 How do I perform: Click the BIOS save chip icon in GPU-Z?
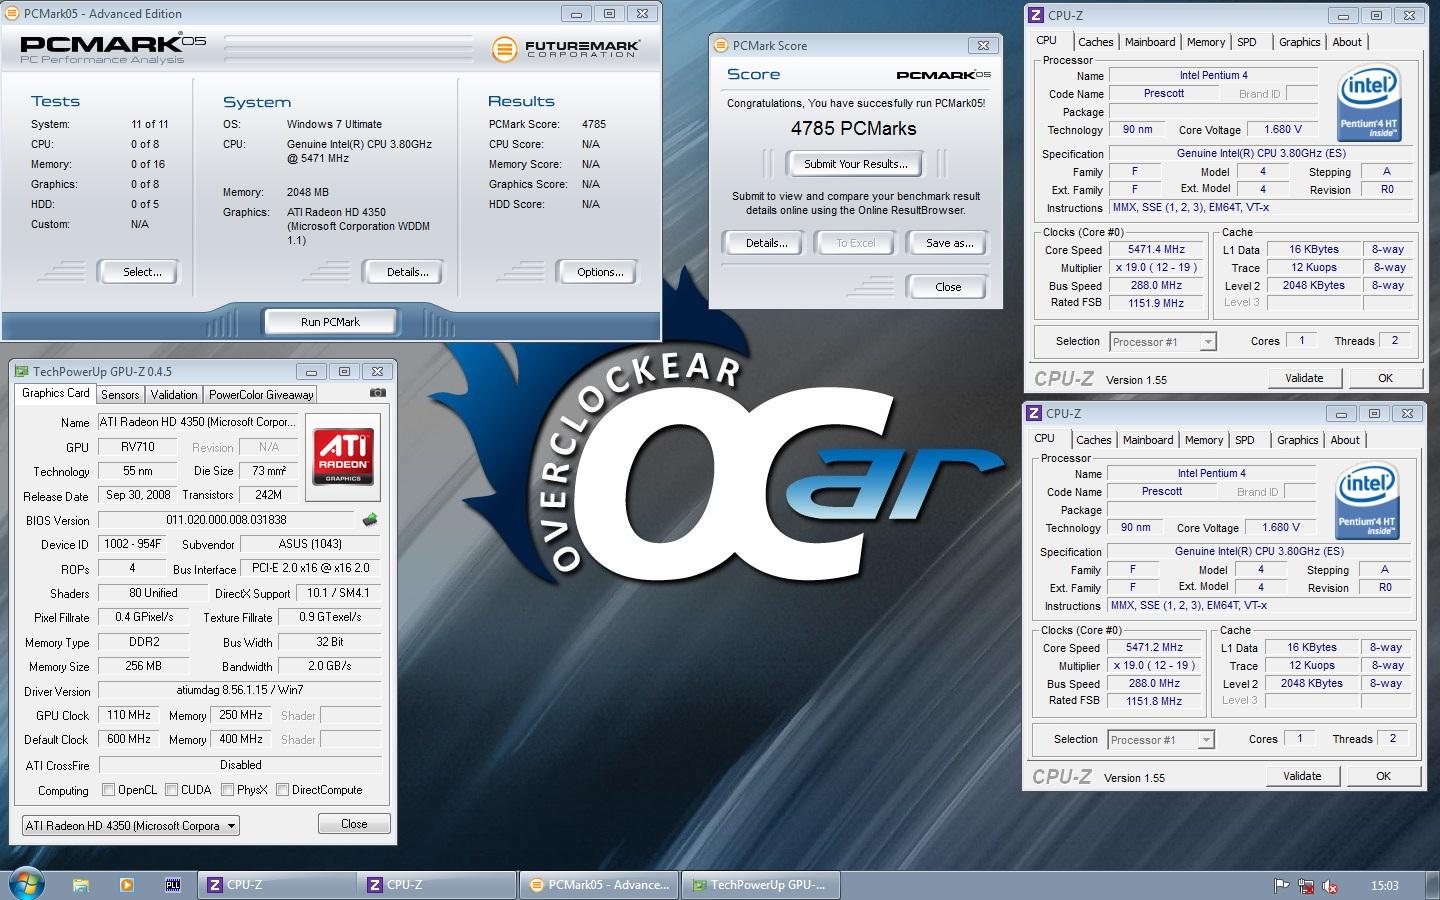pos(370,520)
